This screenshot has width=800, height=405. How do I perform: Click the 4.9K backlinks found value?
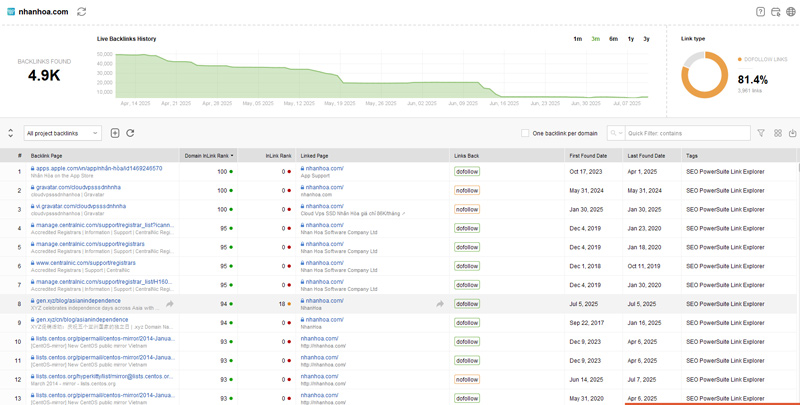(44, 75)
